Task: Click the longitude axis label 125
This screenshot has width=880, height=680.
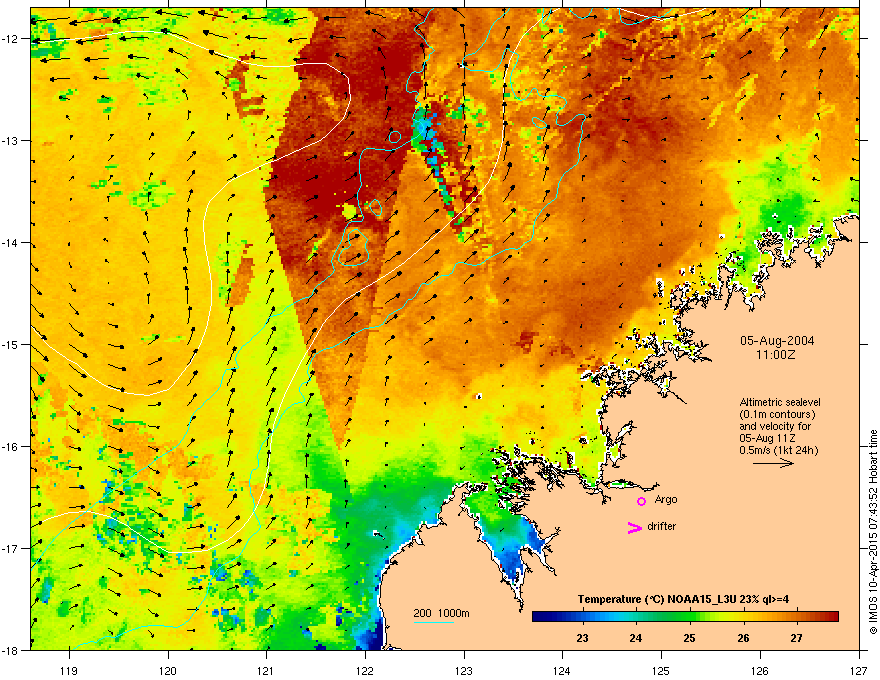Action: point(661,670)
